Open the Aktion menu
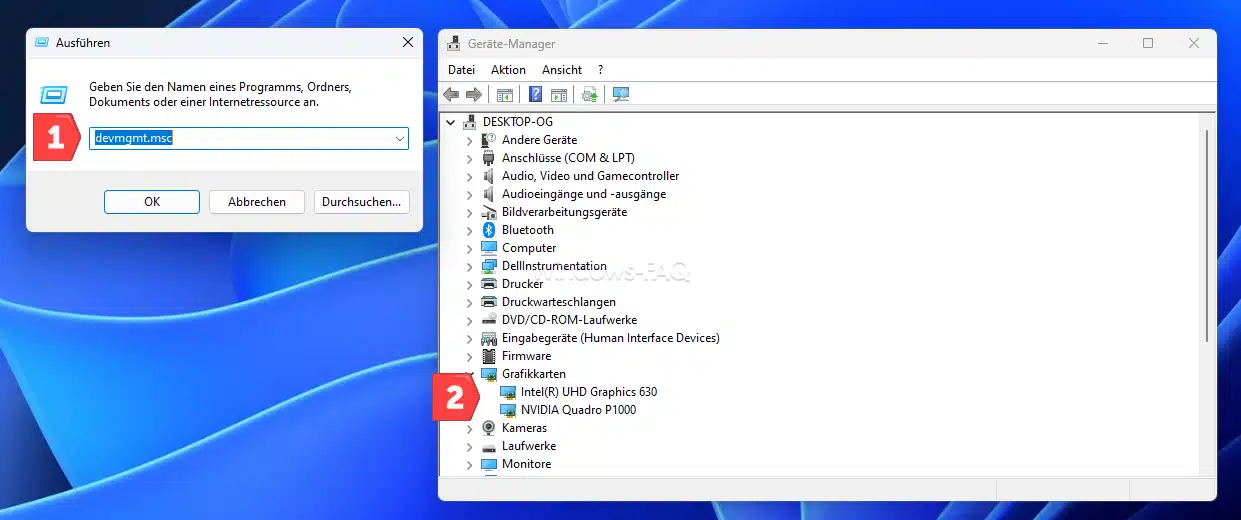This screenshot has width=1241, height=520. (508, 70)
